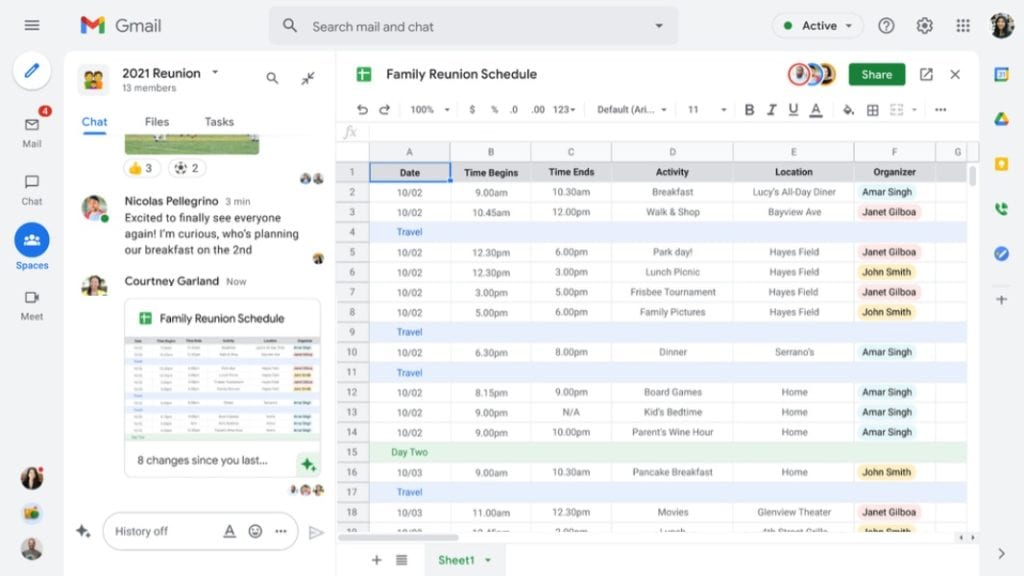Format as currency with dollar icon
1024x576 pixels.
click(472, 110)
